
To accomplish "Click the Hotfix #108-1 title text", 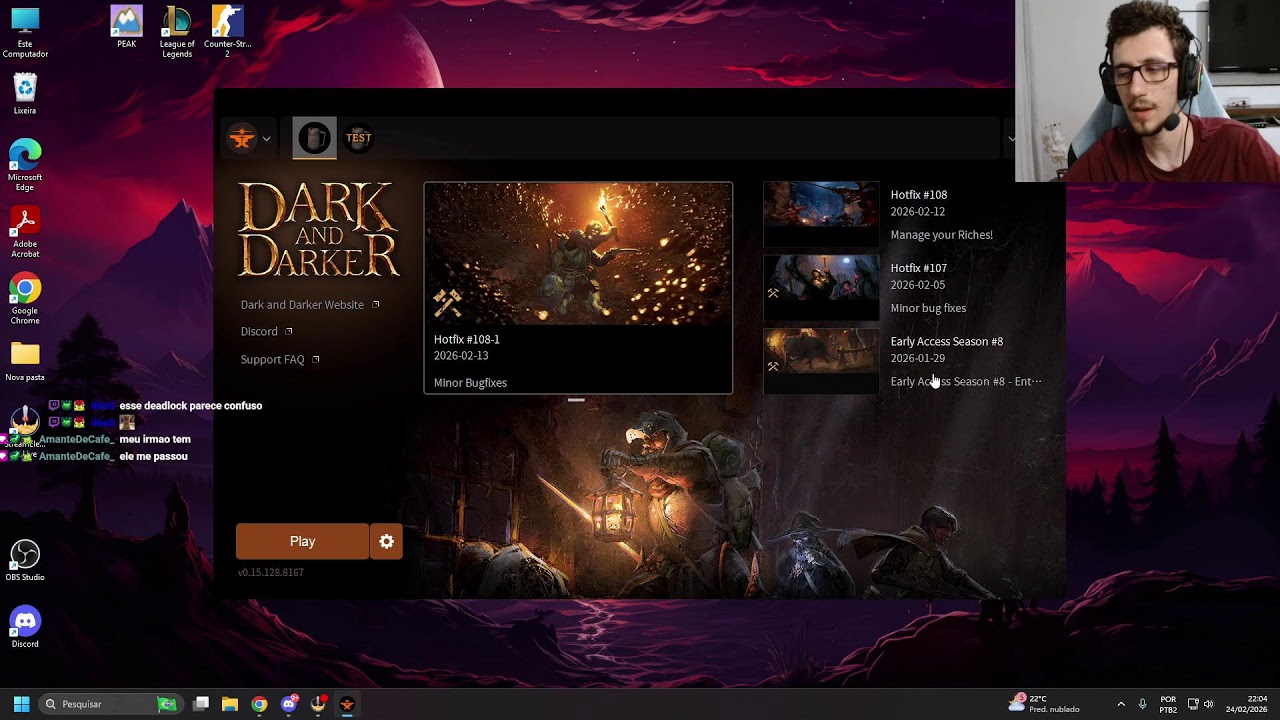I will (x=467, y=339).
